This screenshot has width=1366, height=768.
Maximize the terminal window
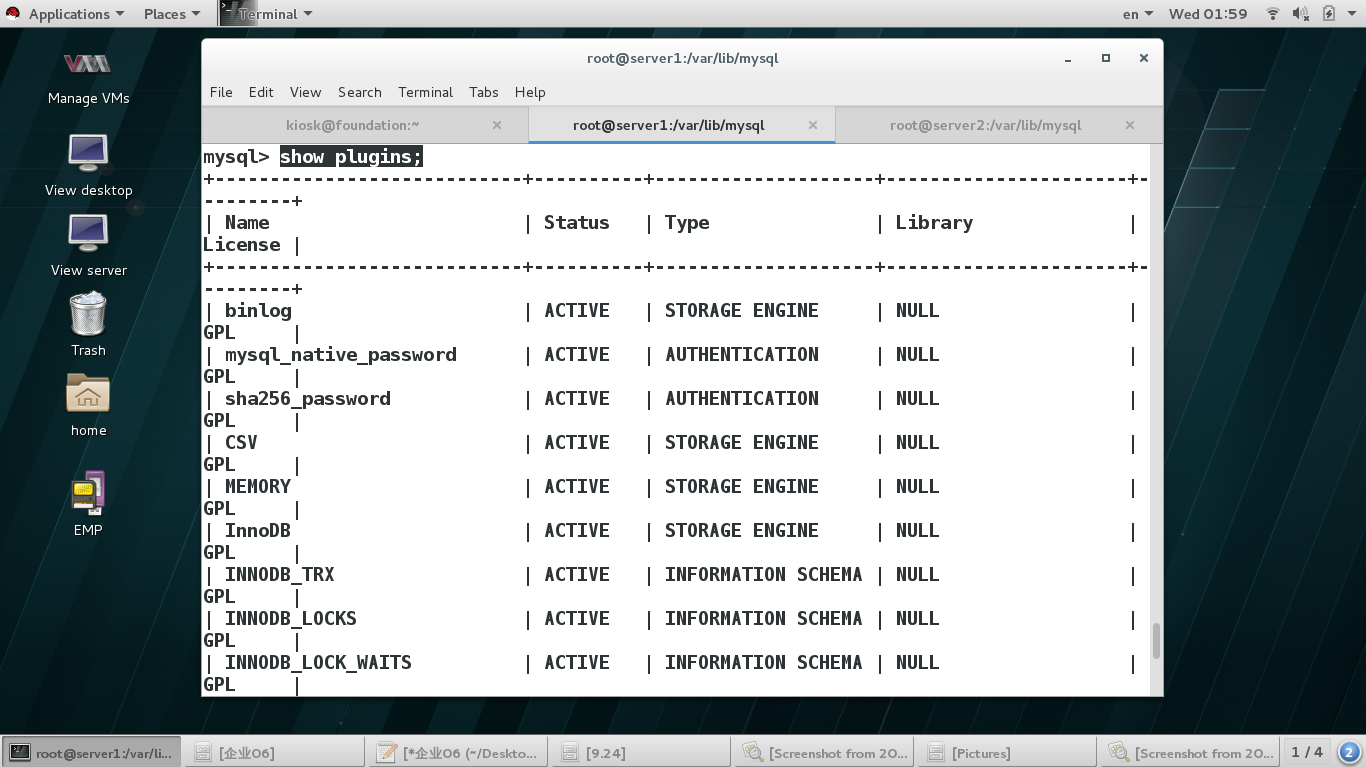pyautogui.click(x=1106, y=58)
